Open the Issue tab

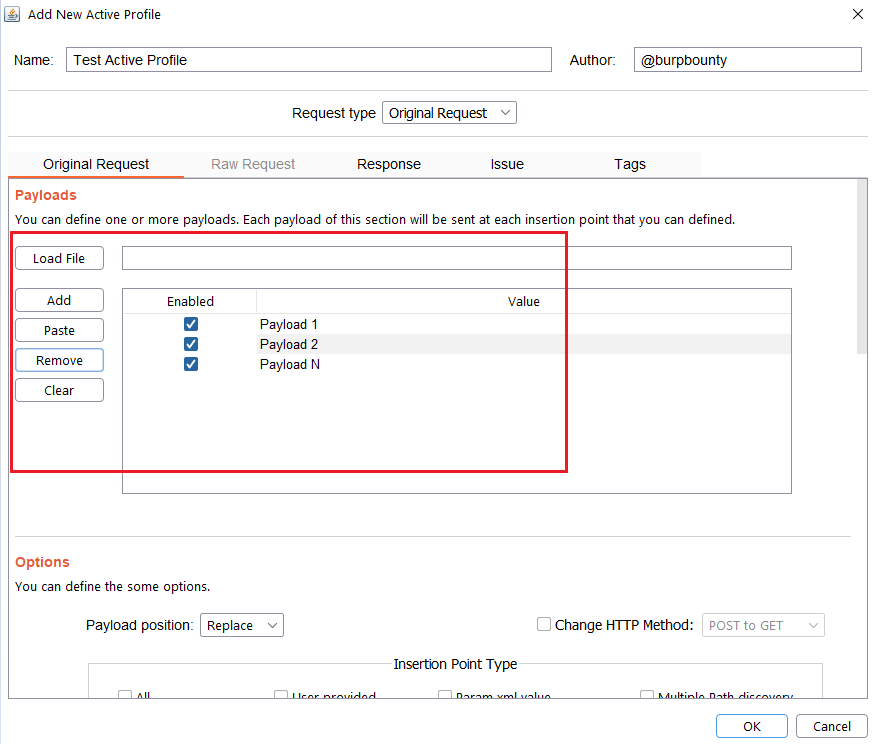(507, 164)
